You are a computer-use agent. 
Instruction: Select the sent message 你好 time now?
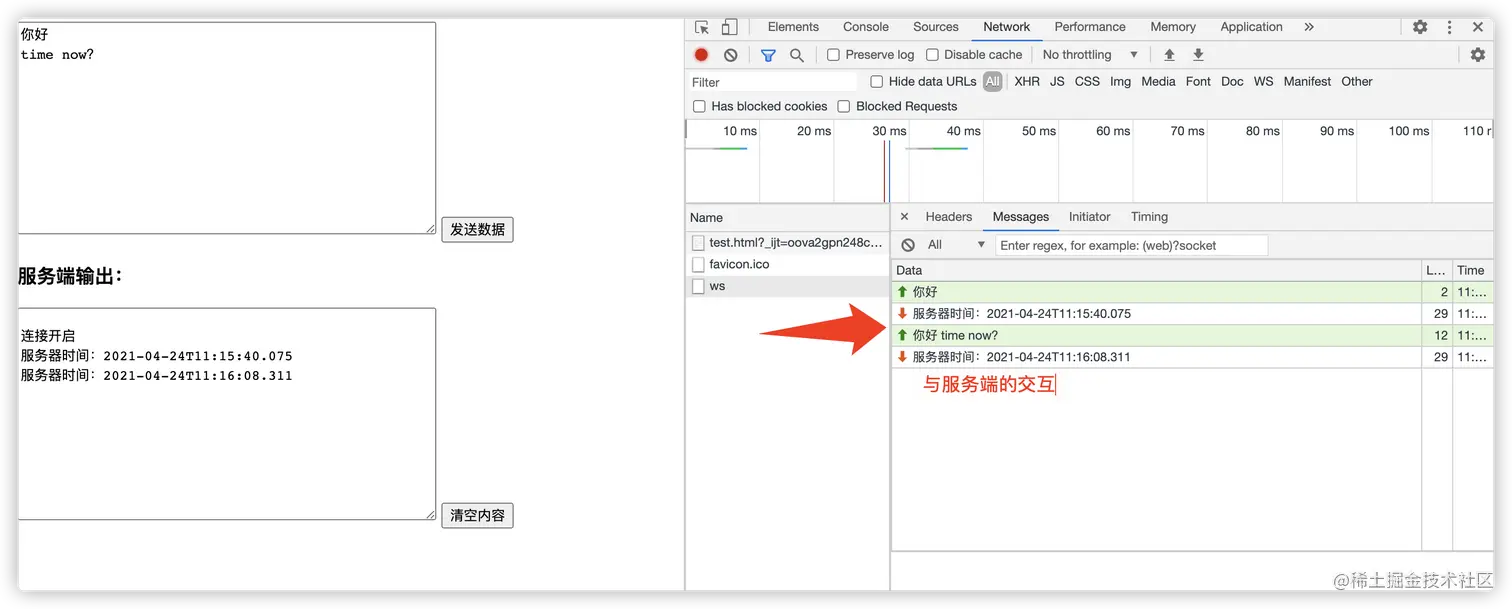click(x=1192, y=336)
